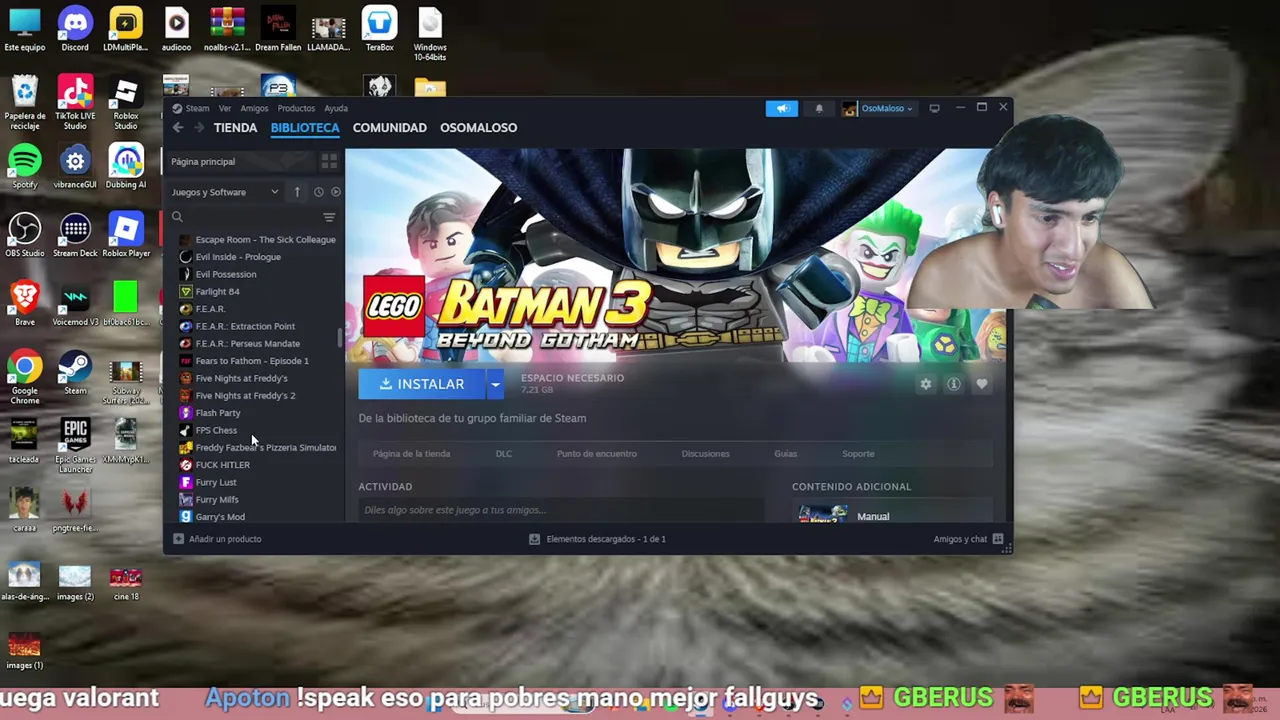The image size is (1280, 720).
Task: Expand the Juegos y Software filter dropdown
Action: 225,192
